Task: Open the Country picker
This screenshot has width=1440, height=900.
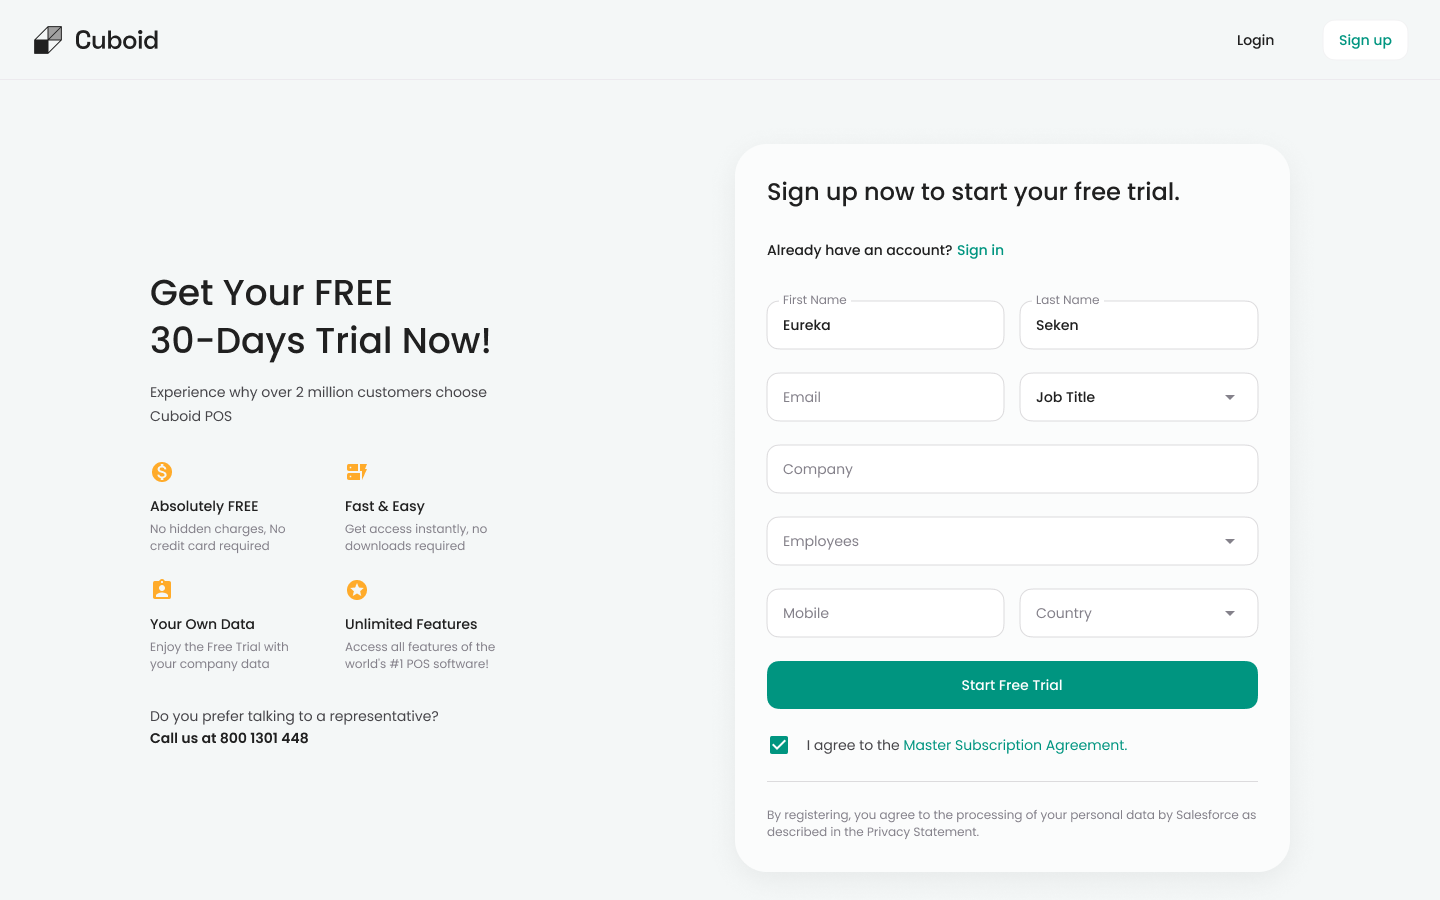Action: click(1139, 613)
